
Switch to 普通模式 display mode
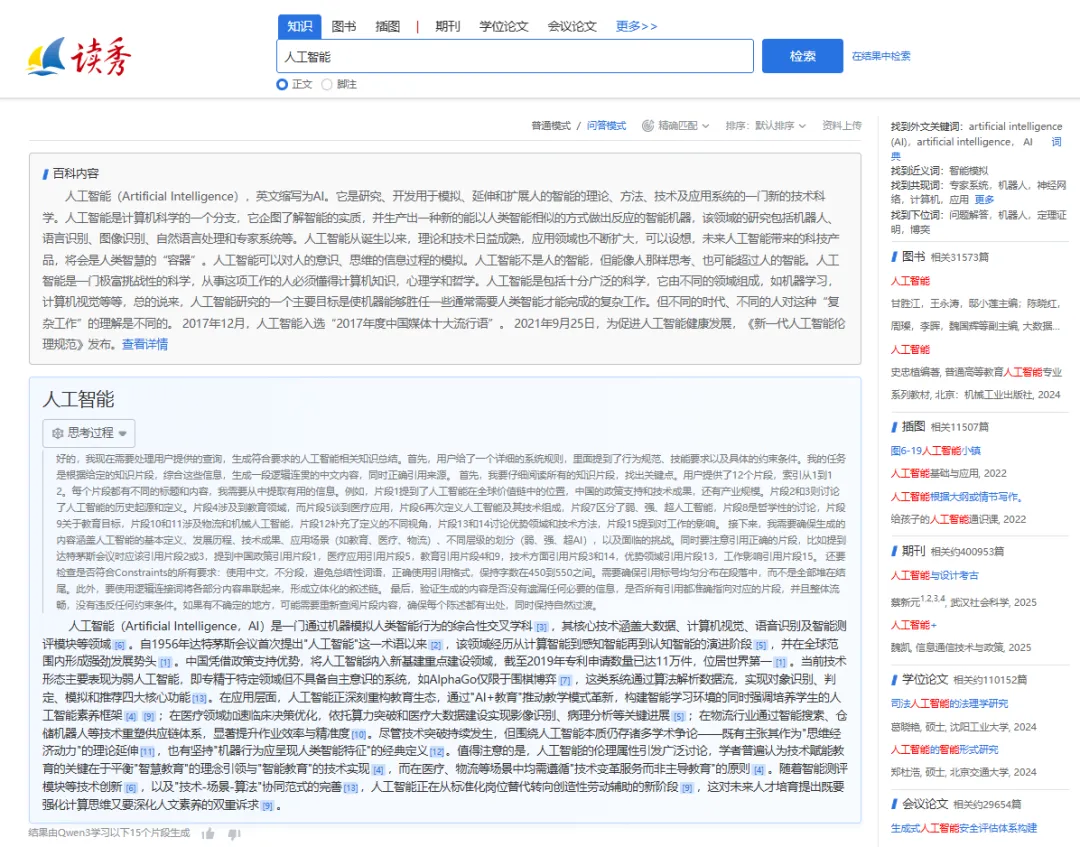coord(550,126)
